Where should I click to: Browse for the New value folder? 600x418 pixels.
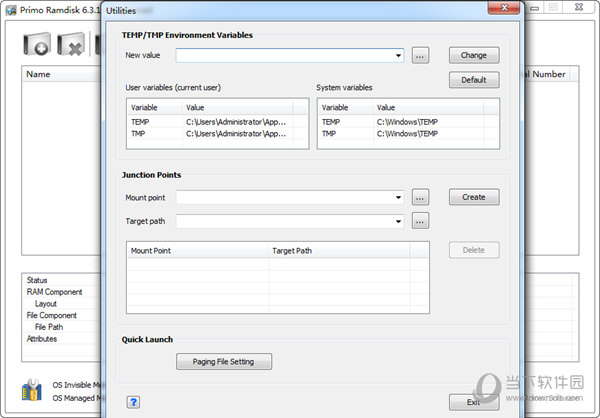click(x=420, y=56)
